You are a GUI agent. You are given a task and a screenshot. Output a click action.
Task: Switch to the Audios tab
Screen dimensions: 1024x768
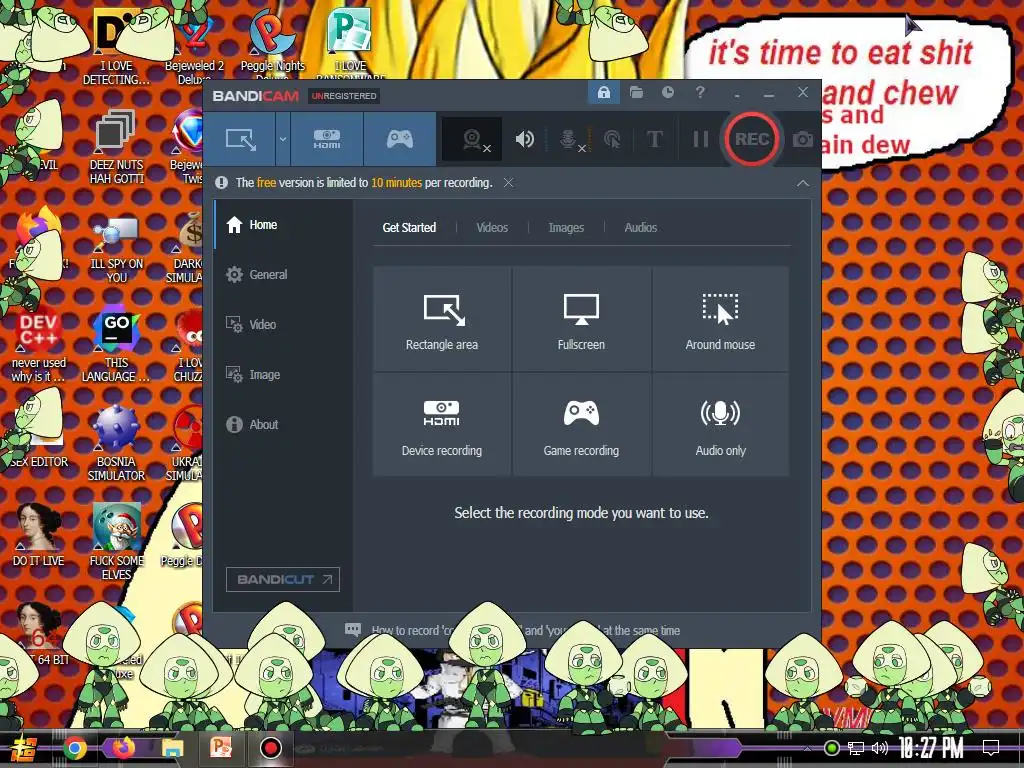click(641, 227)
